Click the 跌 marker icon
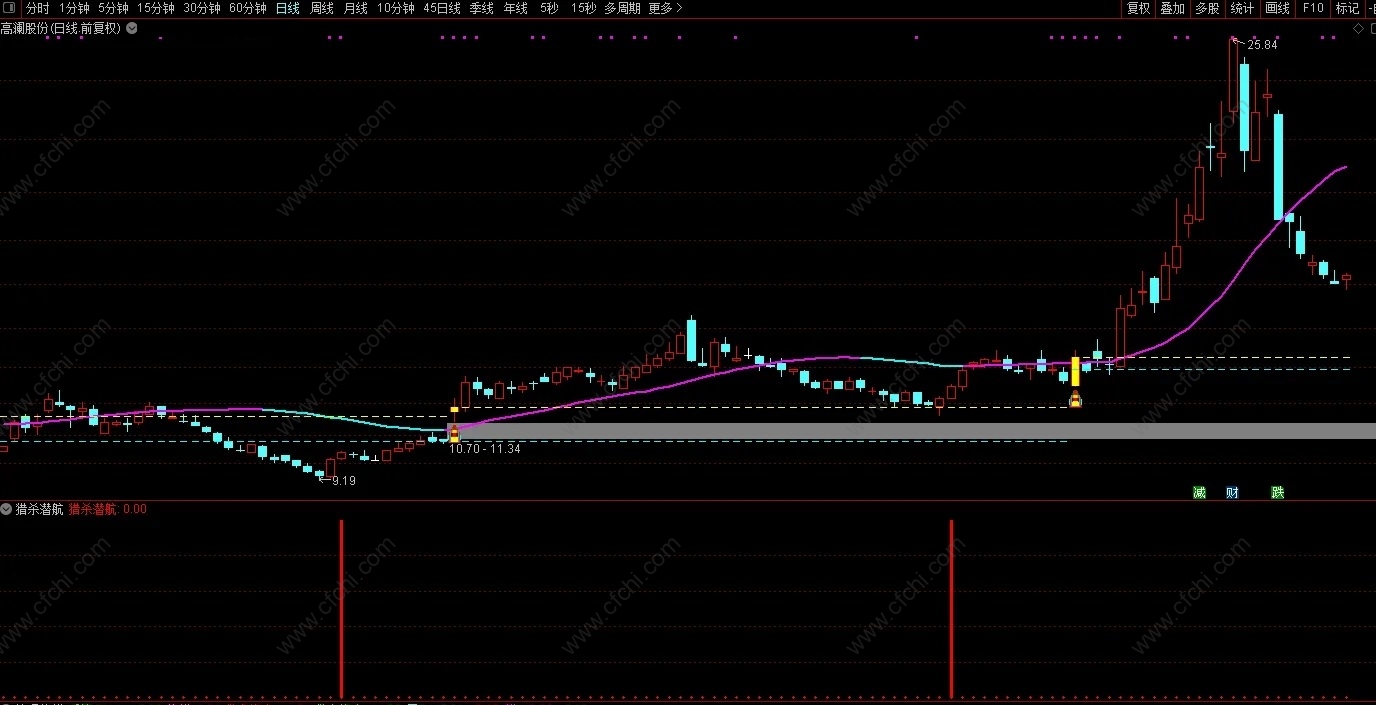 1277,492
